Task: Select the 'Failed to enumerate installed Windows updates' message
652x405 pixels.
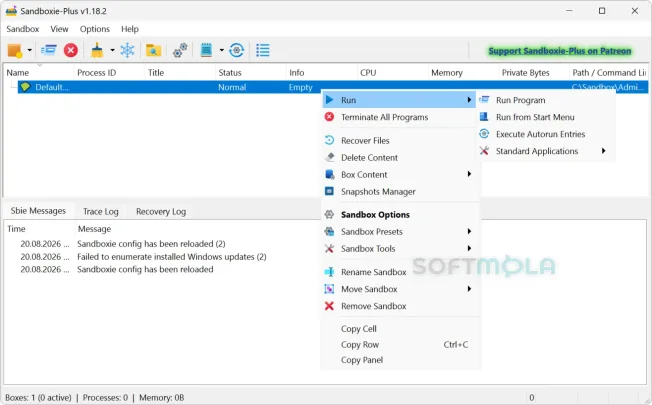Action: coord(171,257)
